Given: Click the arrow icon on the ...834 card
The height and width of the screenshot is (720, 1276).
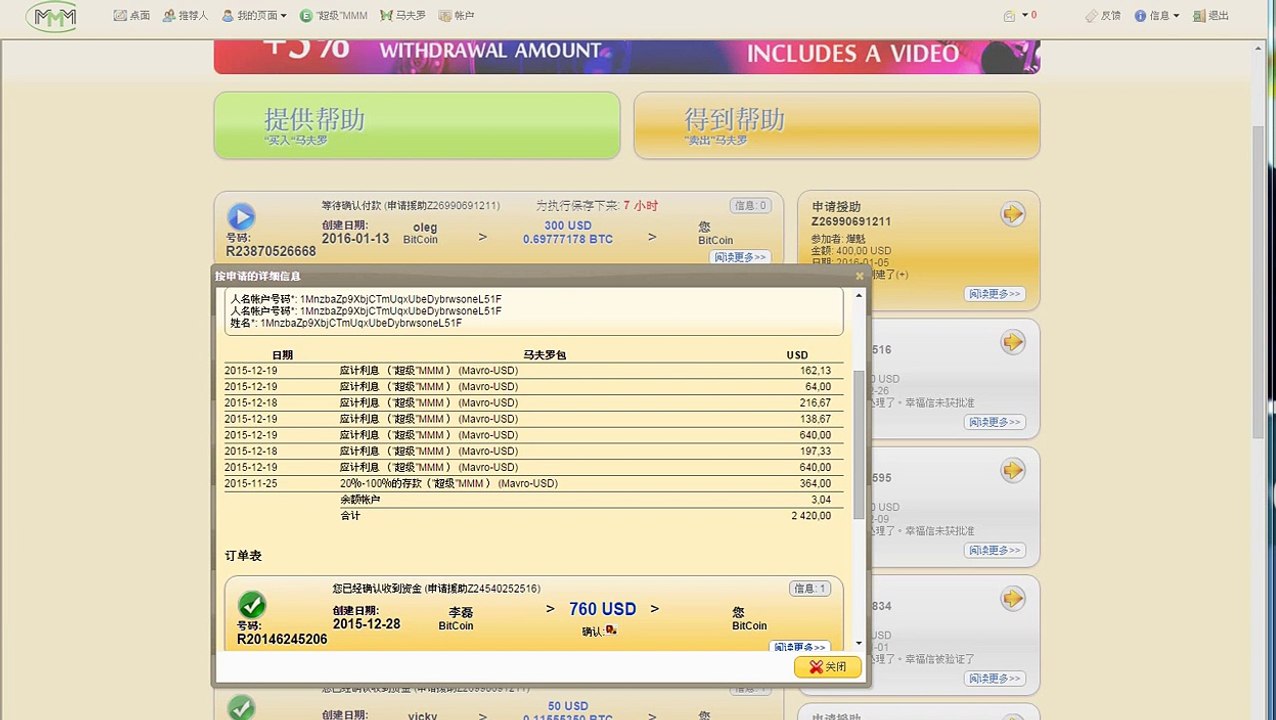Looking at the screenshot, I should [1013, 598].
